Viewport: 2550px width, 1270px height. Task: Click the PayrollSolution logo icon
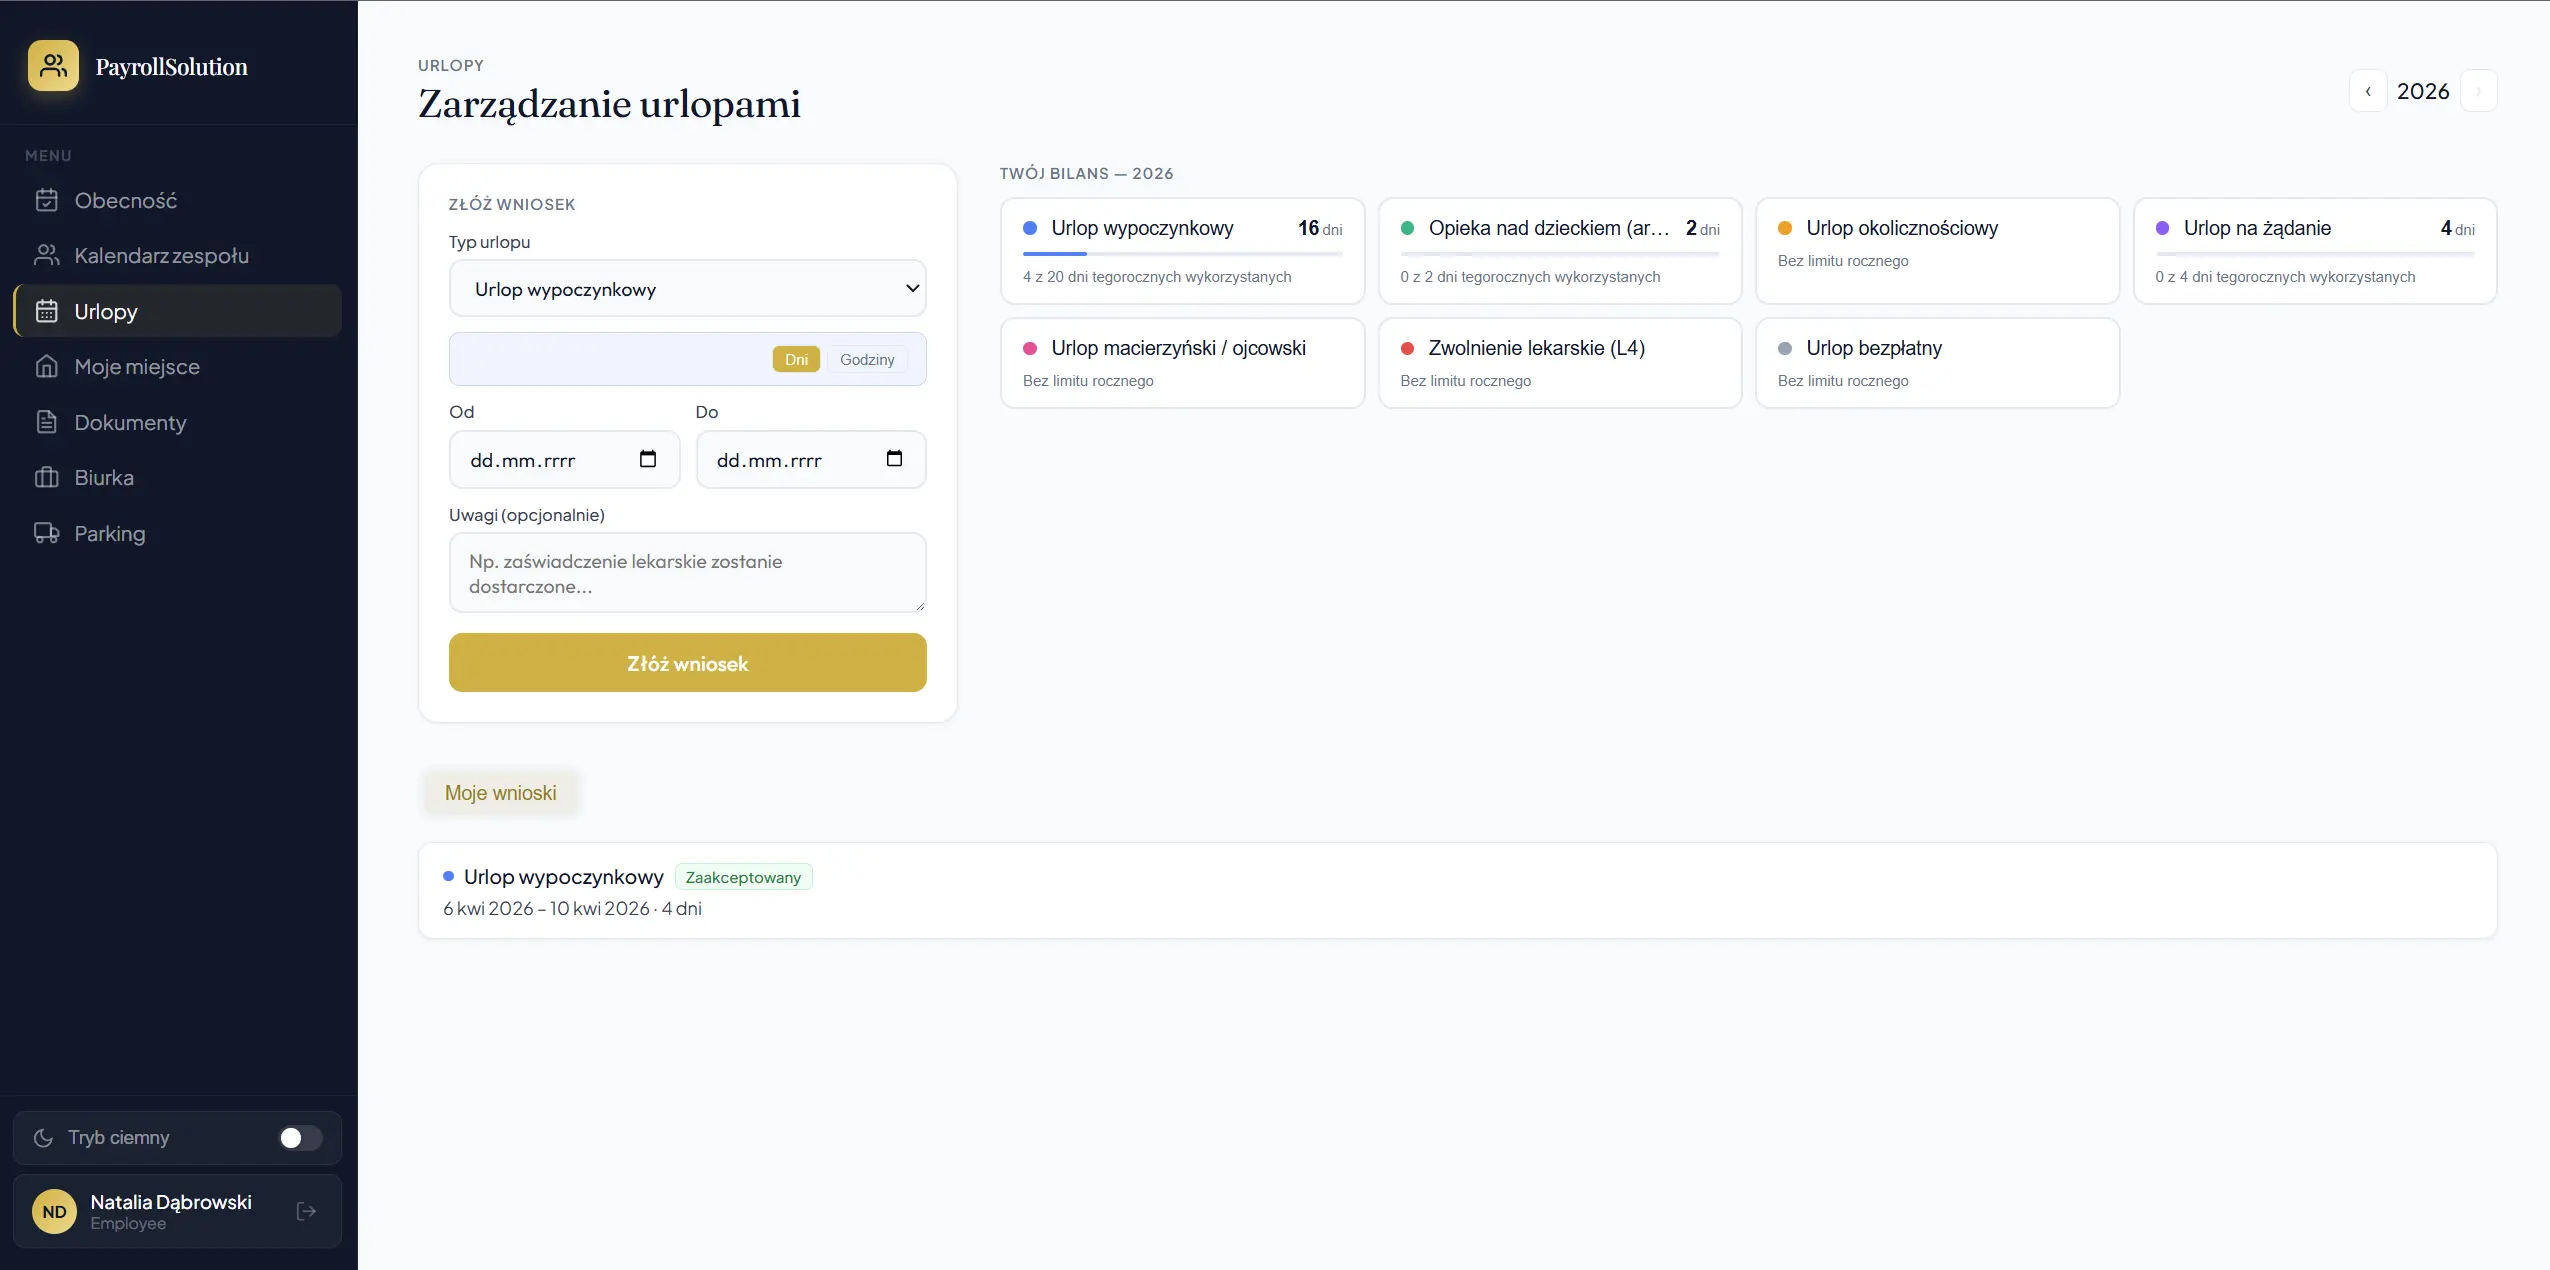(x=53, y=66)
